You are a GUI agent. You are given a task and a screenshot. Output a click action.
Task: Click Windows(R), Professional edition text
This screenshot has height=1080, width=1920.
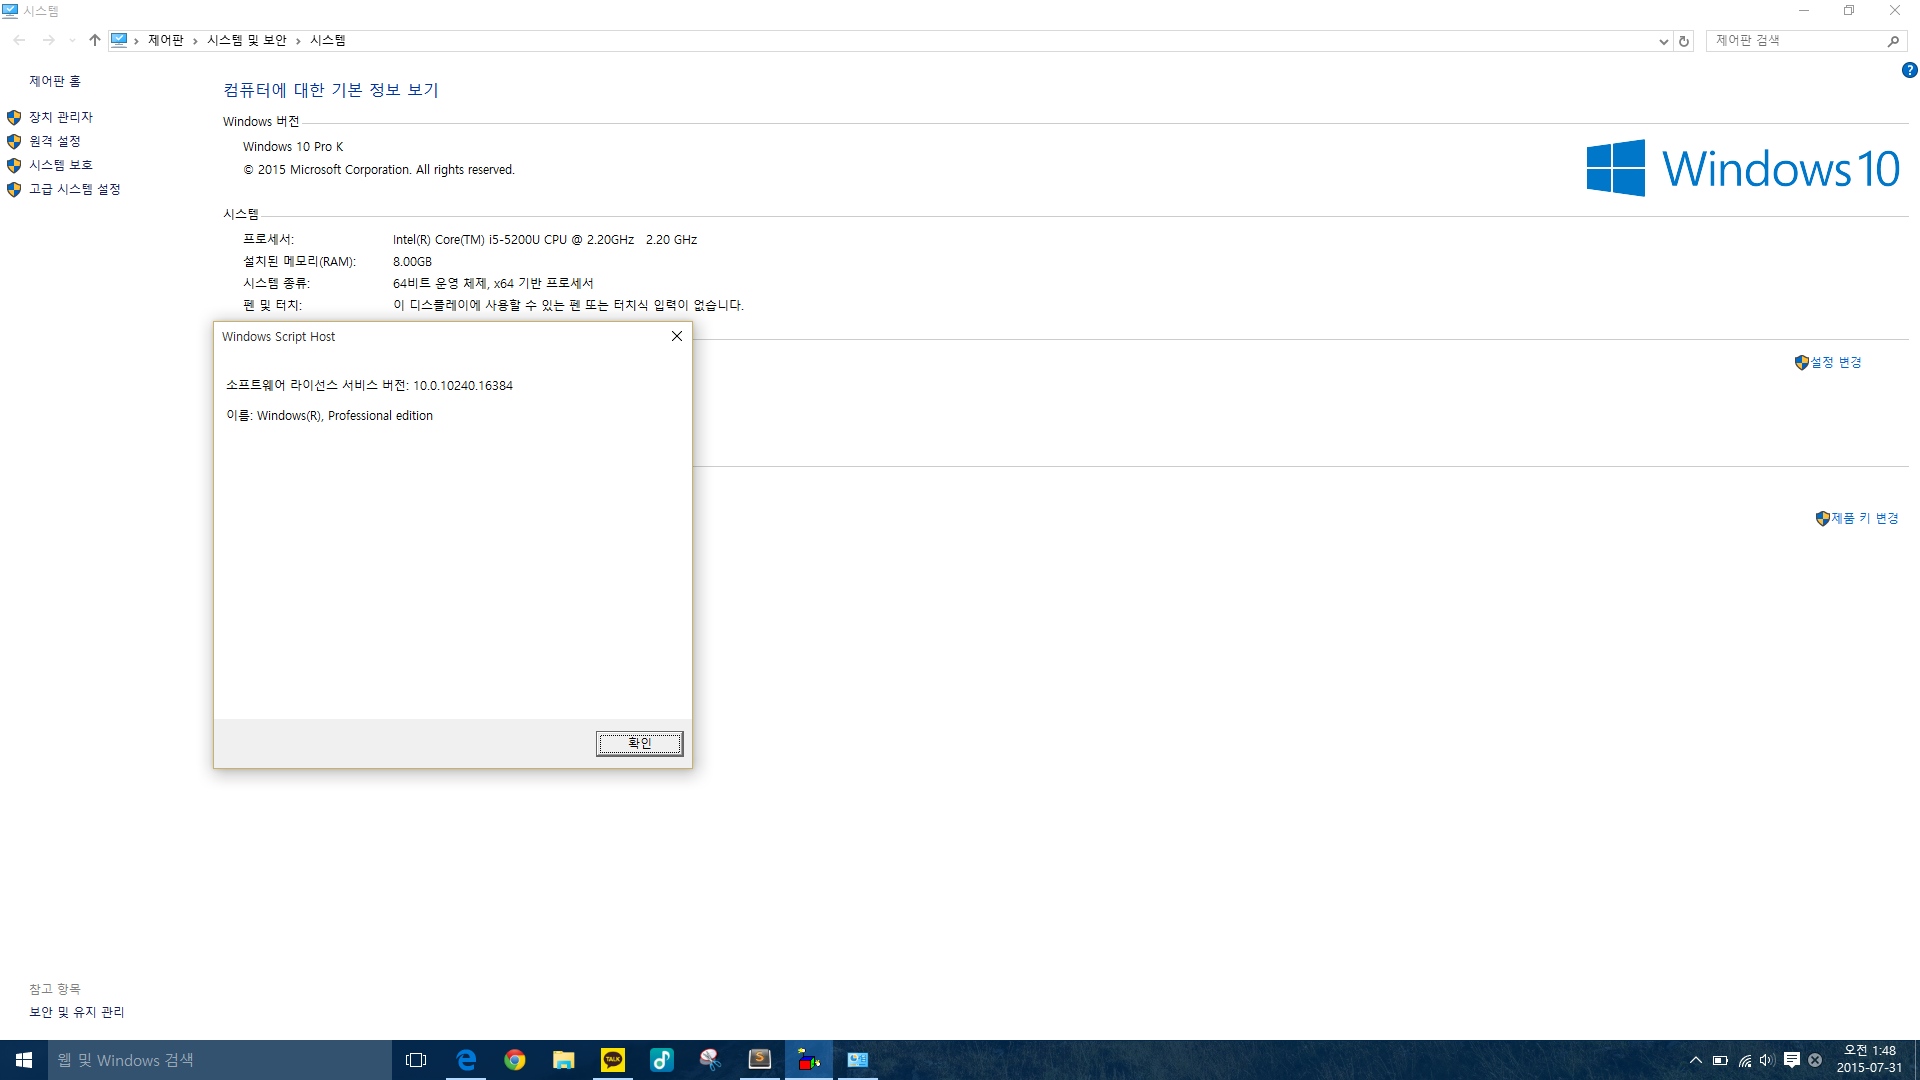345,415
